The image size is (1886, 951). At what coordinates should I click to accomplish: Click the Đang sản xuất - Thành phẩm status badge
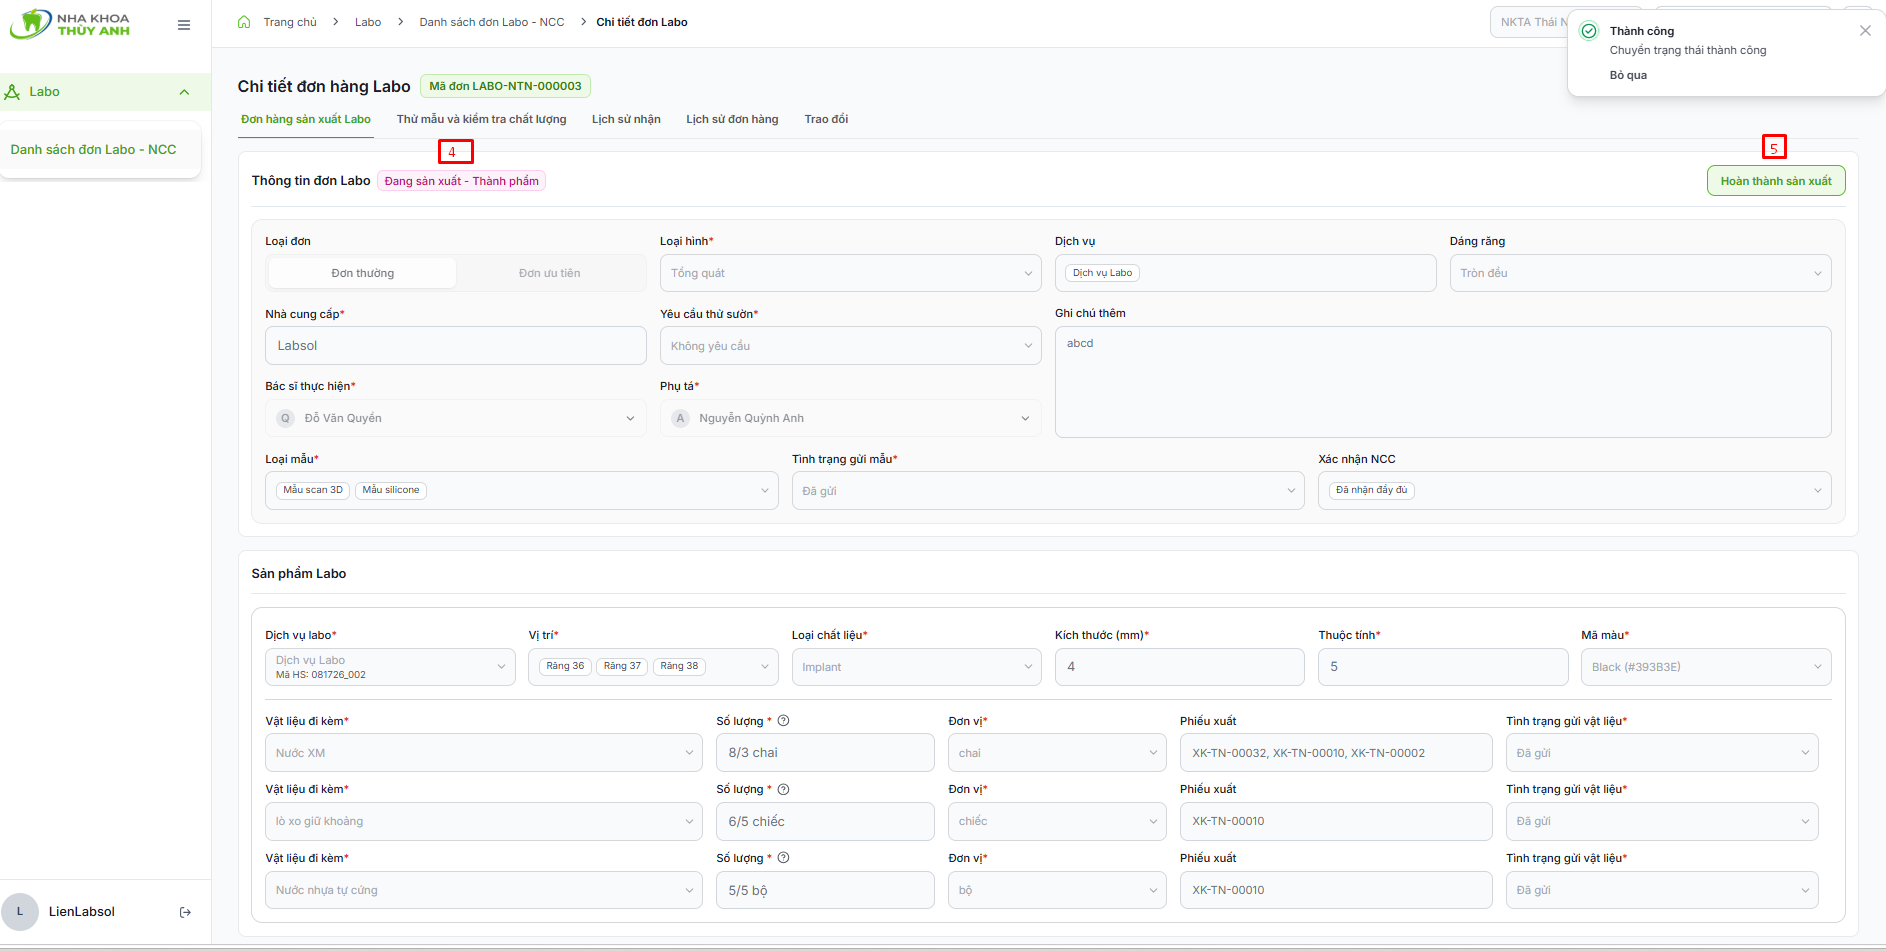coord(461,181)
